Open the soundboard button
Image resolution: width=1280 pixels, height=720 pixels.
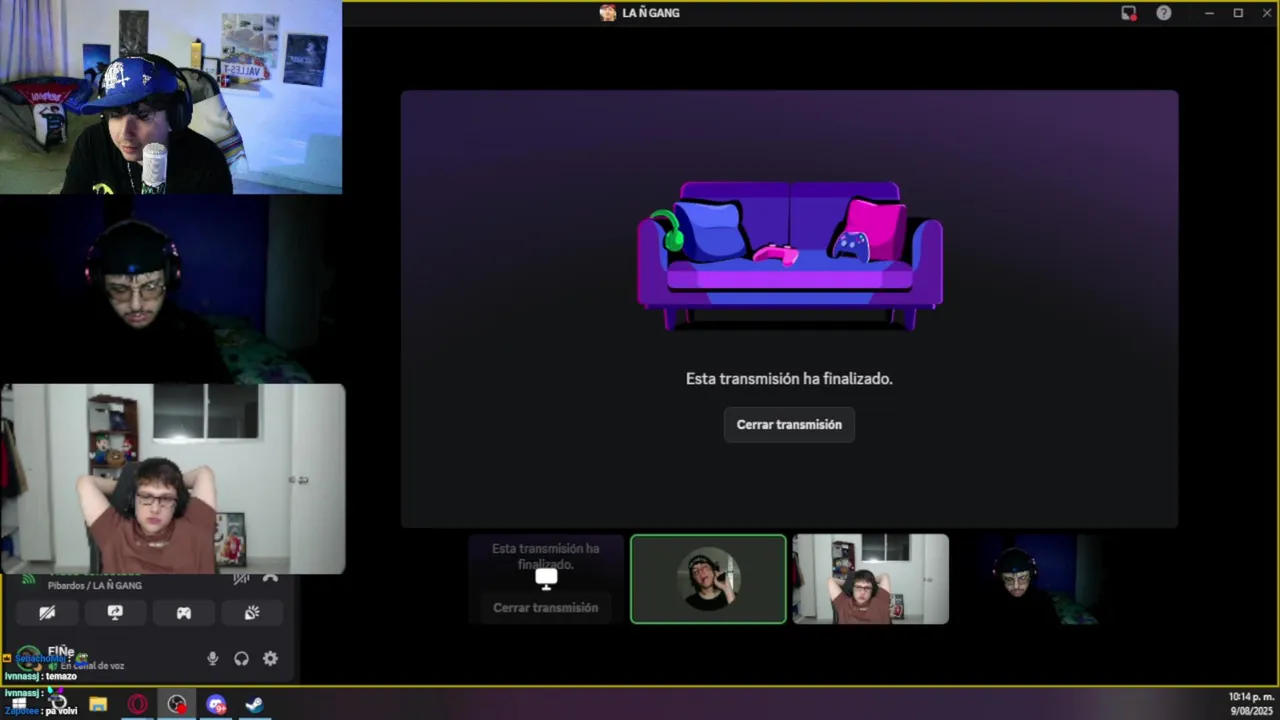click(x=251, y=613)
